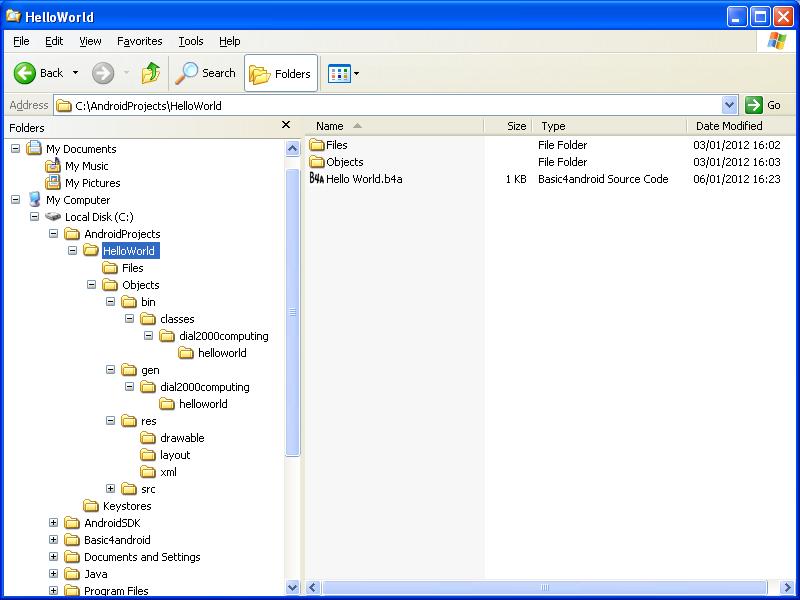The image size is (800, 600).
Task: Select the Files folder icon in file list
Action: [317, 145]
